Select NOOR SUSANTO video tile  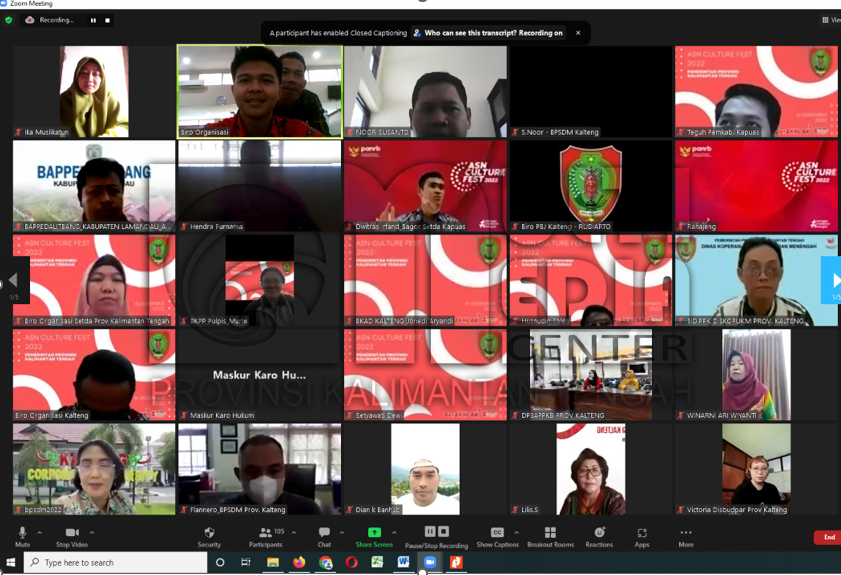(425, 92)
